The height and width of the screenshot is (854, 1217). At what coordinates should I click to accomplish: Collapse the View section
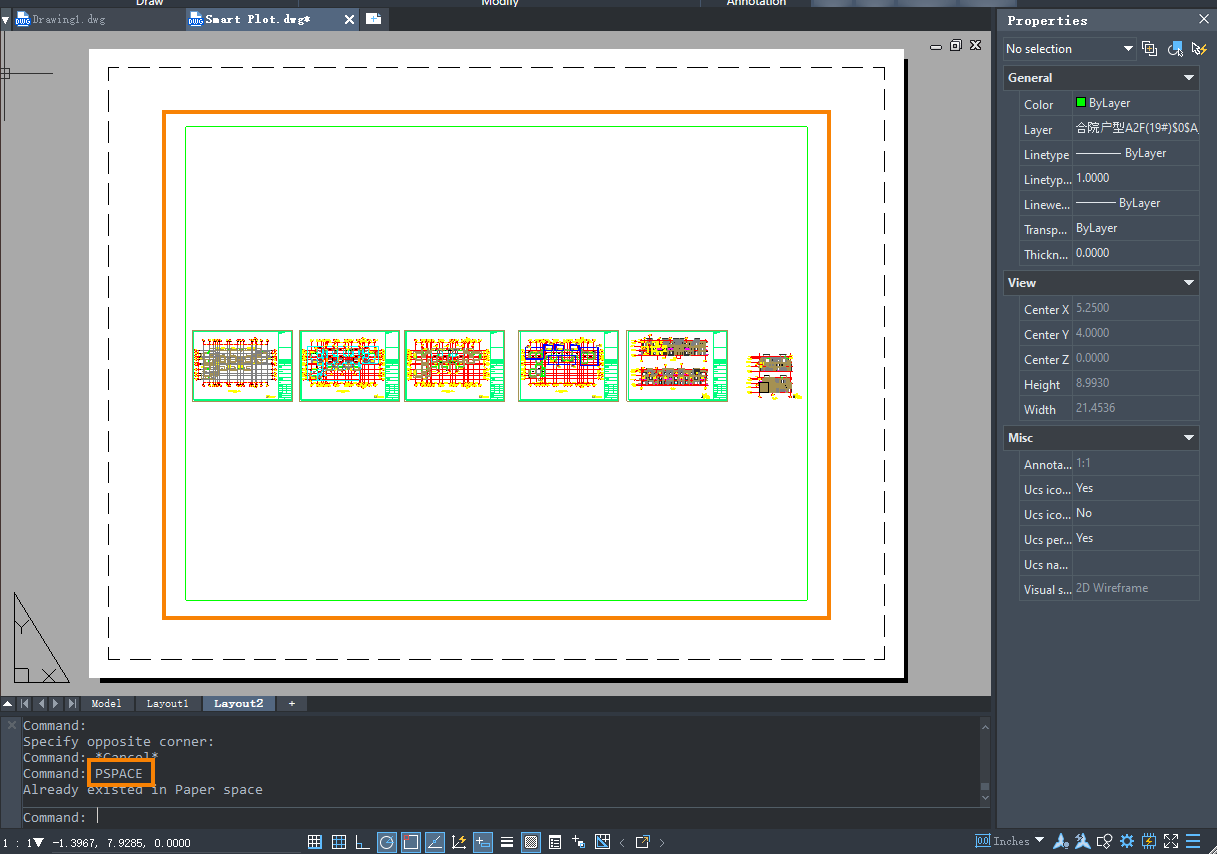[x=1189, y=283]
